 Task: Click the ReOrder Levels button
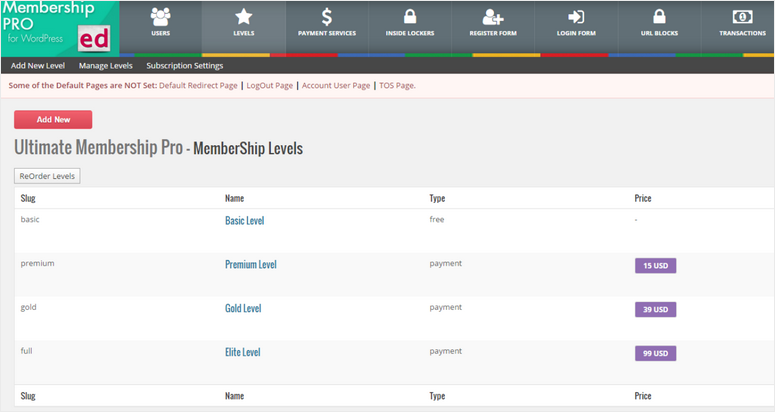[x=47, y=176]
